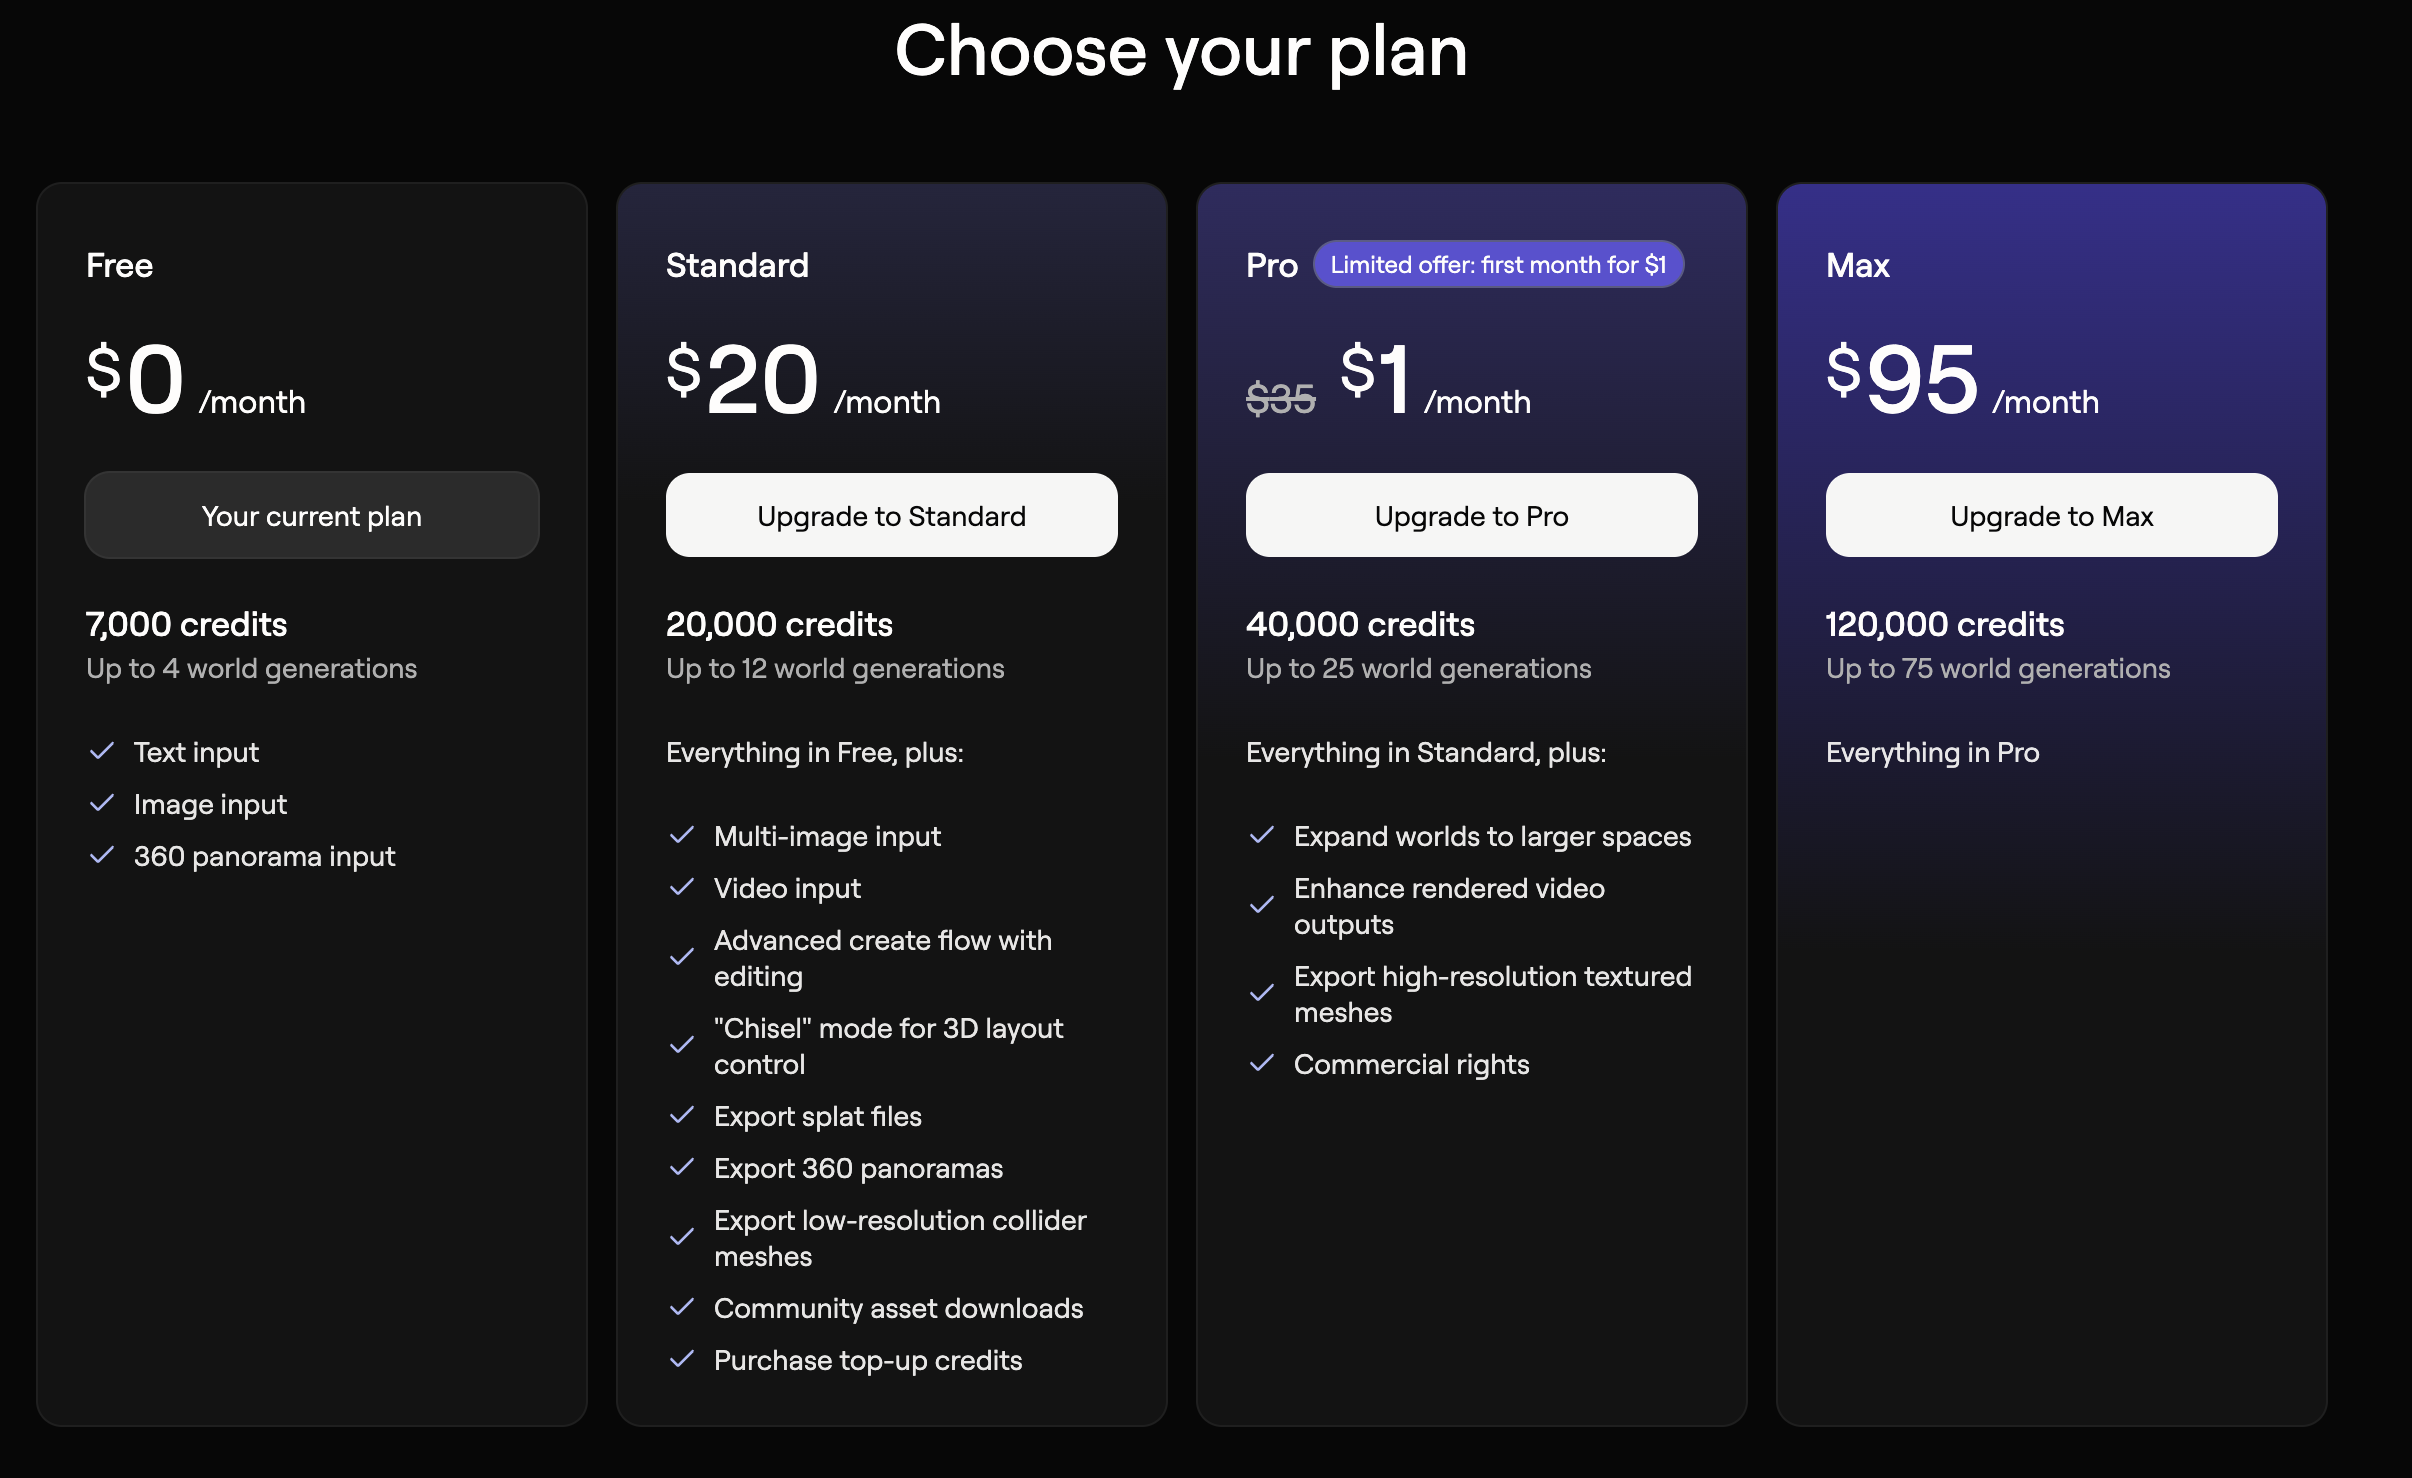Click the Export 360 panoramas feature text
Screen dimensions: 2412x1478
(858, 1168)
